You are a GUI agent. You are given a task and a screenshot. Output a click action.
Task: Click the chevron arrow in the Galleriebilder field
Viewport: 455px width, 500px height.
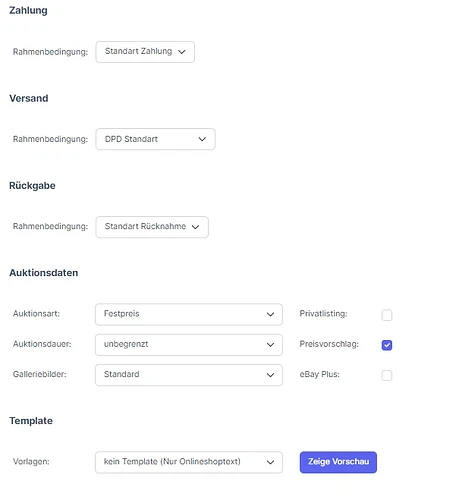pyautogui.click(x=270, y=375)
